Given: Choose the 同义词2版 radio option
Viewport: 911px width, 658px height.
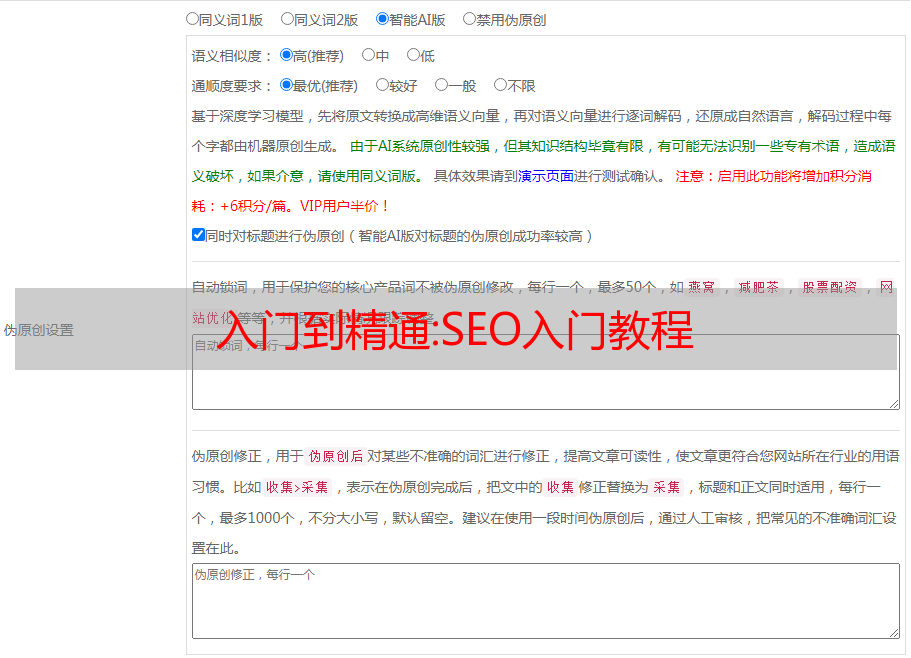Looking at the screenshot, I should pyautogui.click(x=288, y=18).
